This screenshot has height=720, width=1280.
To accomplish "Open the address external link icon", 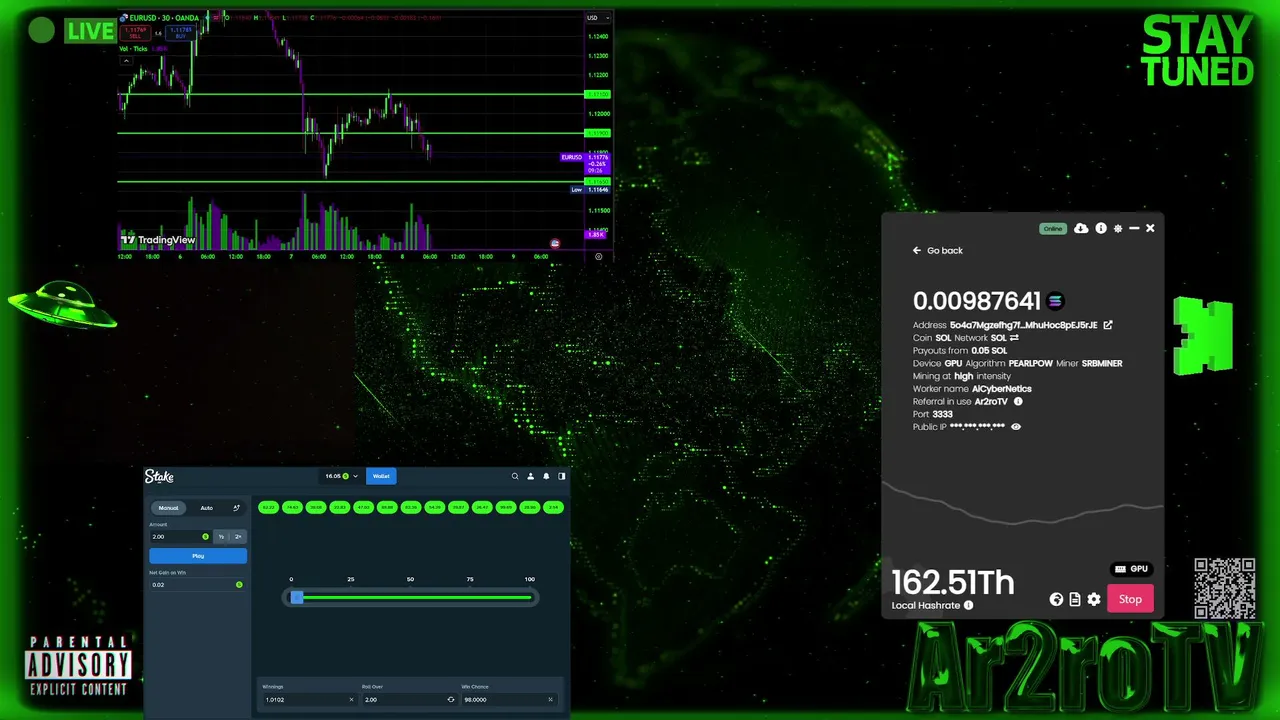I will pos(1108,325).
